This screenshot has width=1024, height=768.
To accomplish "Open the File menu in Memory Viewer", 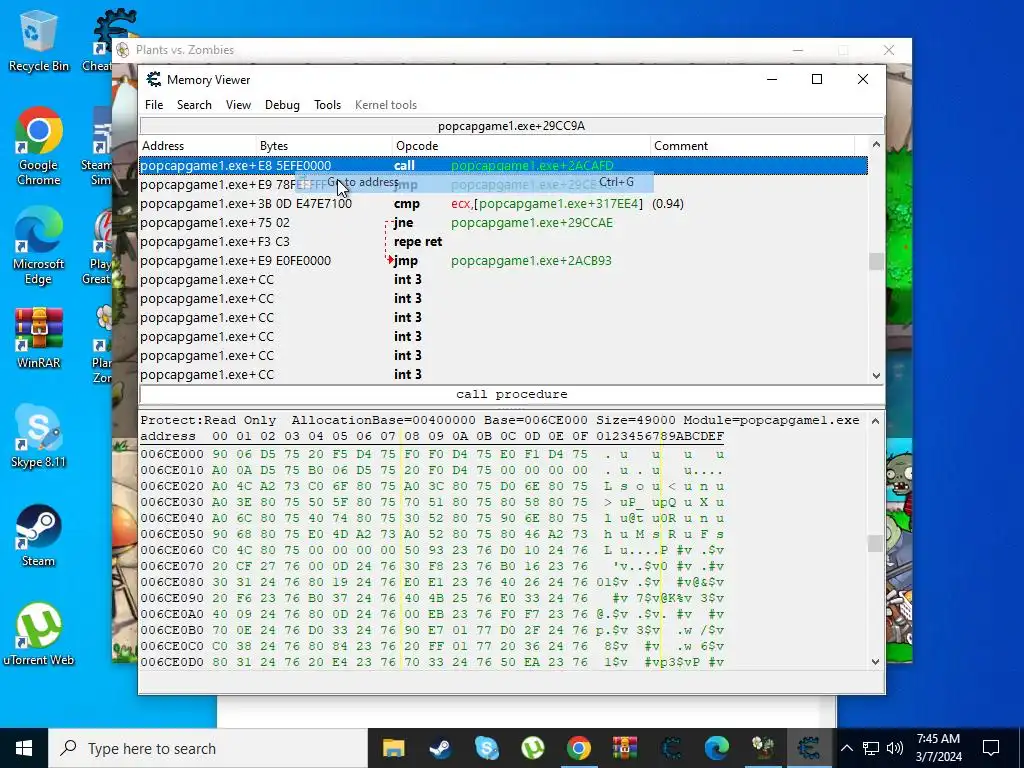I will [x=154, y=104].
